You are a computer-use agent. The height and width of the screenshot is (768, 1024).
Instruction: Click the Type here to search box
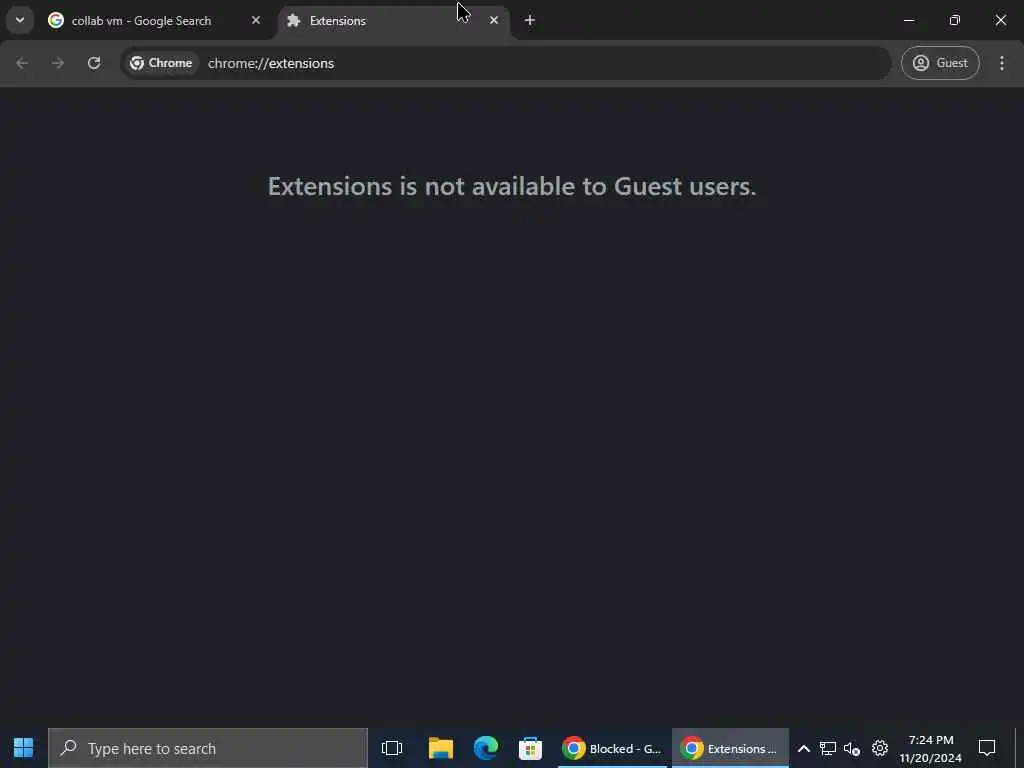[208, 748]
